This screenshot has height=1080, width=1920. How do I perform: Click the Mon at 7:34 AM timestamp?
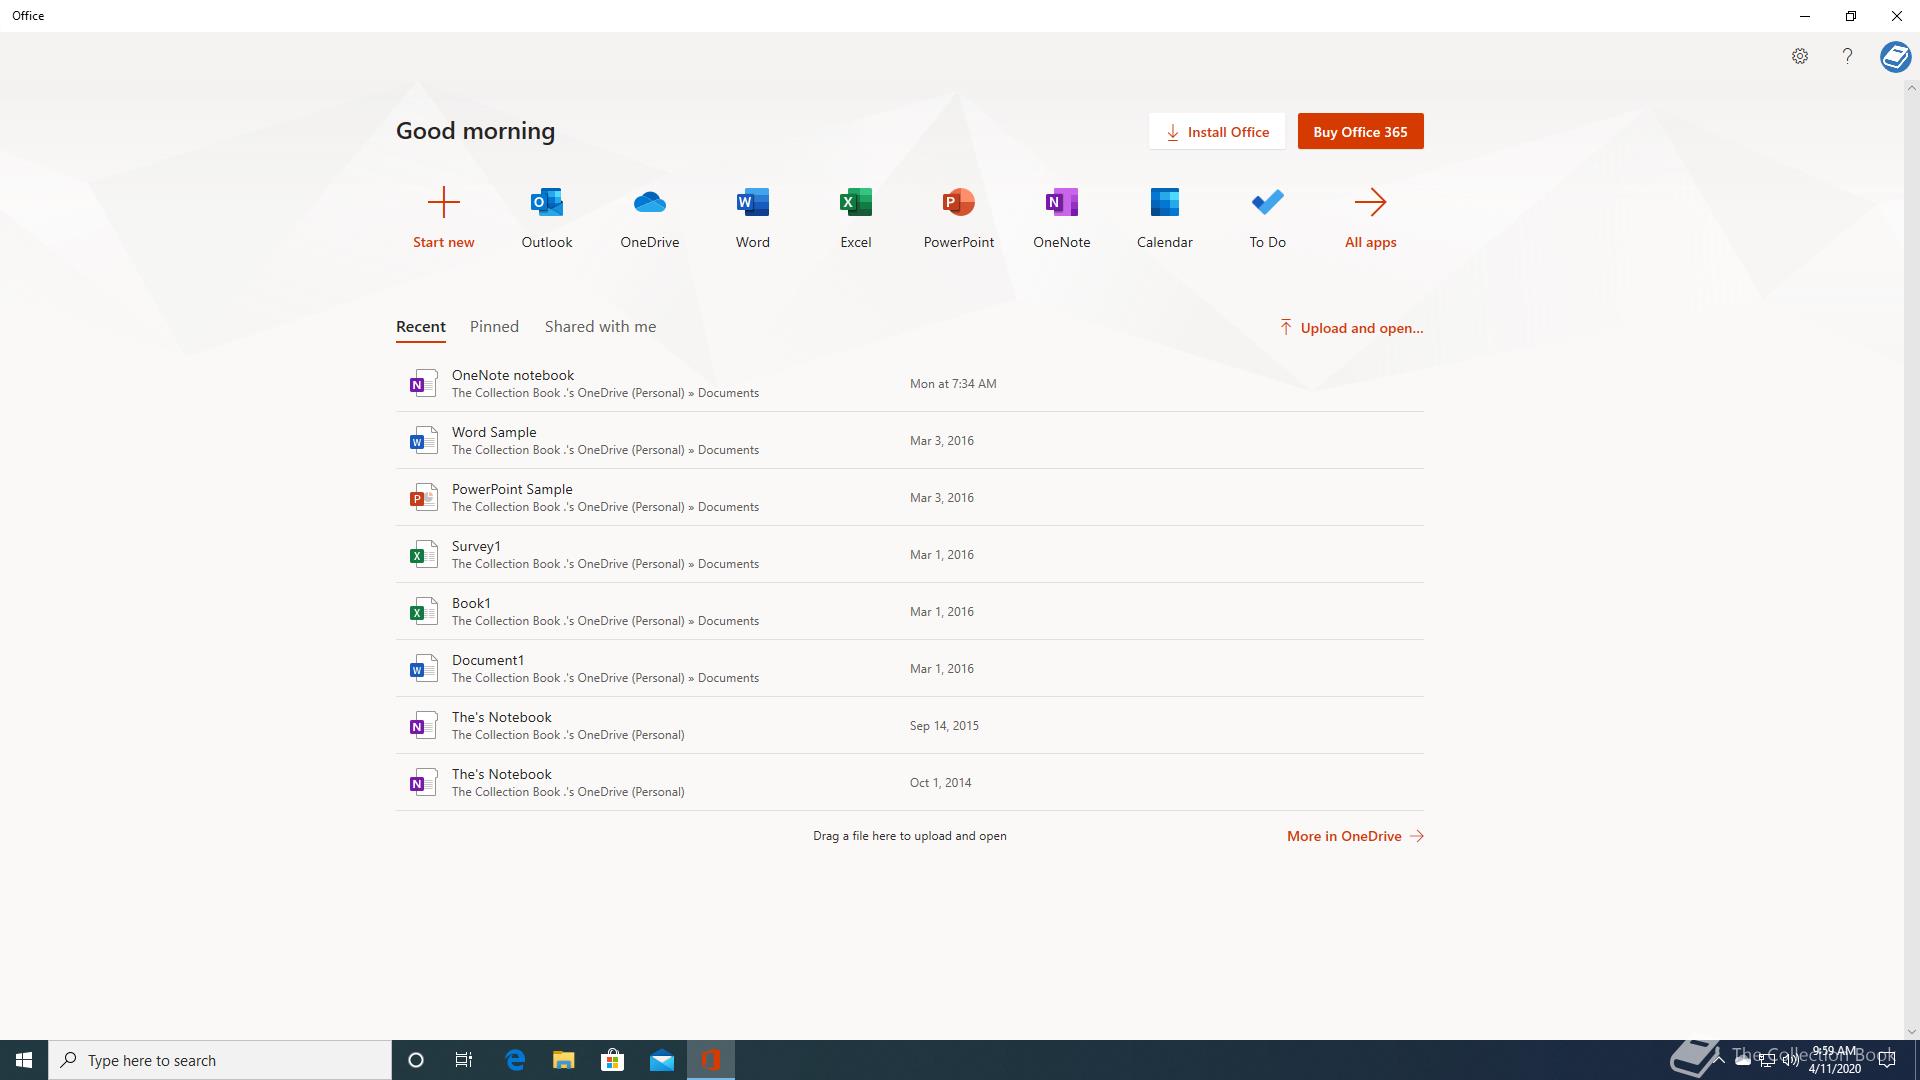[953, 384]
